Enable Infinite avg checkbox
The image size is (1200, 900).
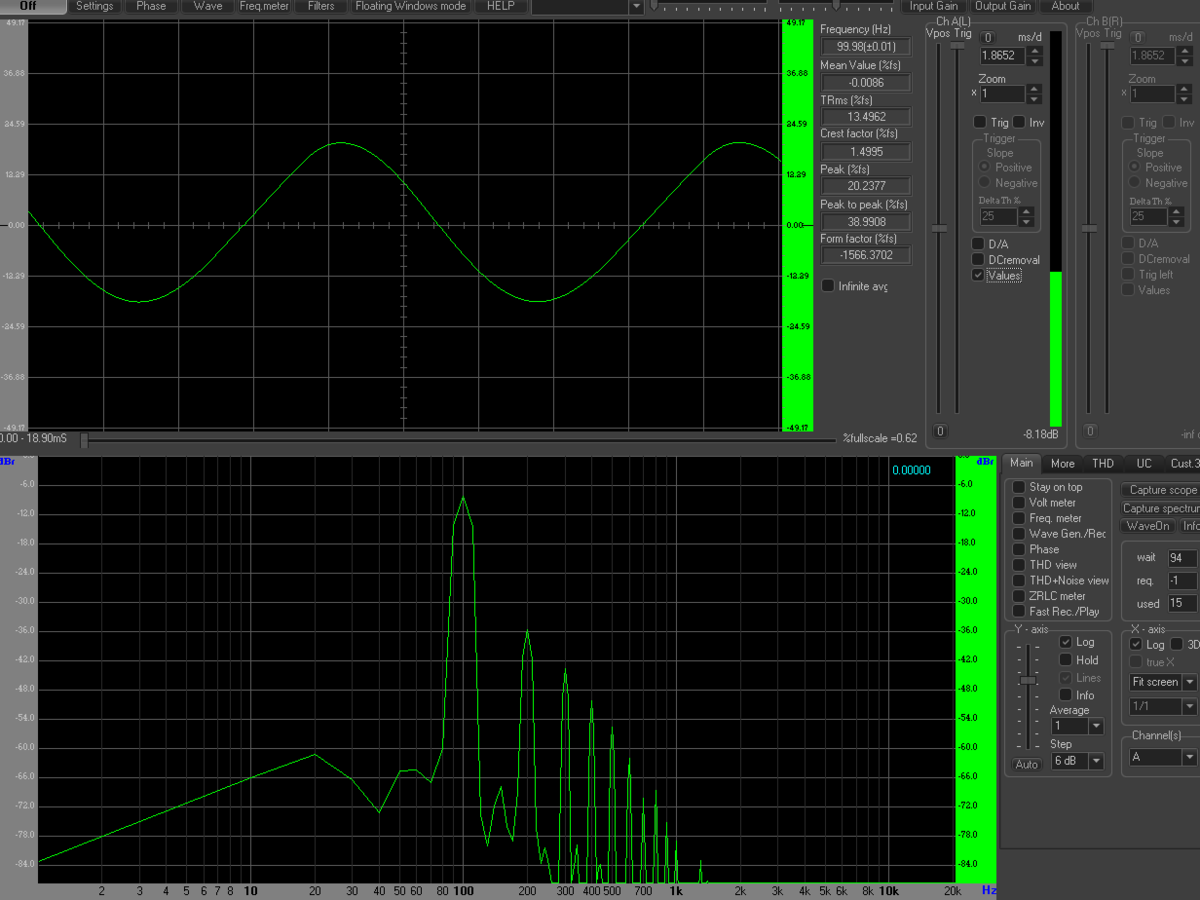pos(828,286)
